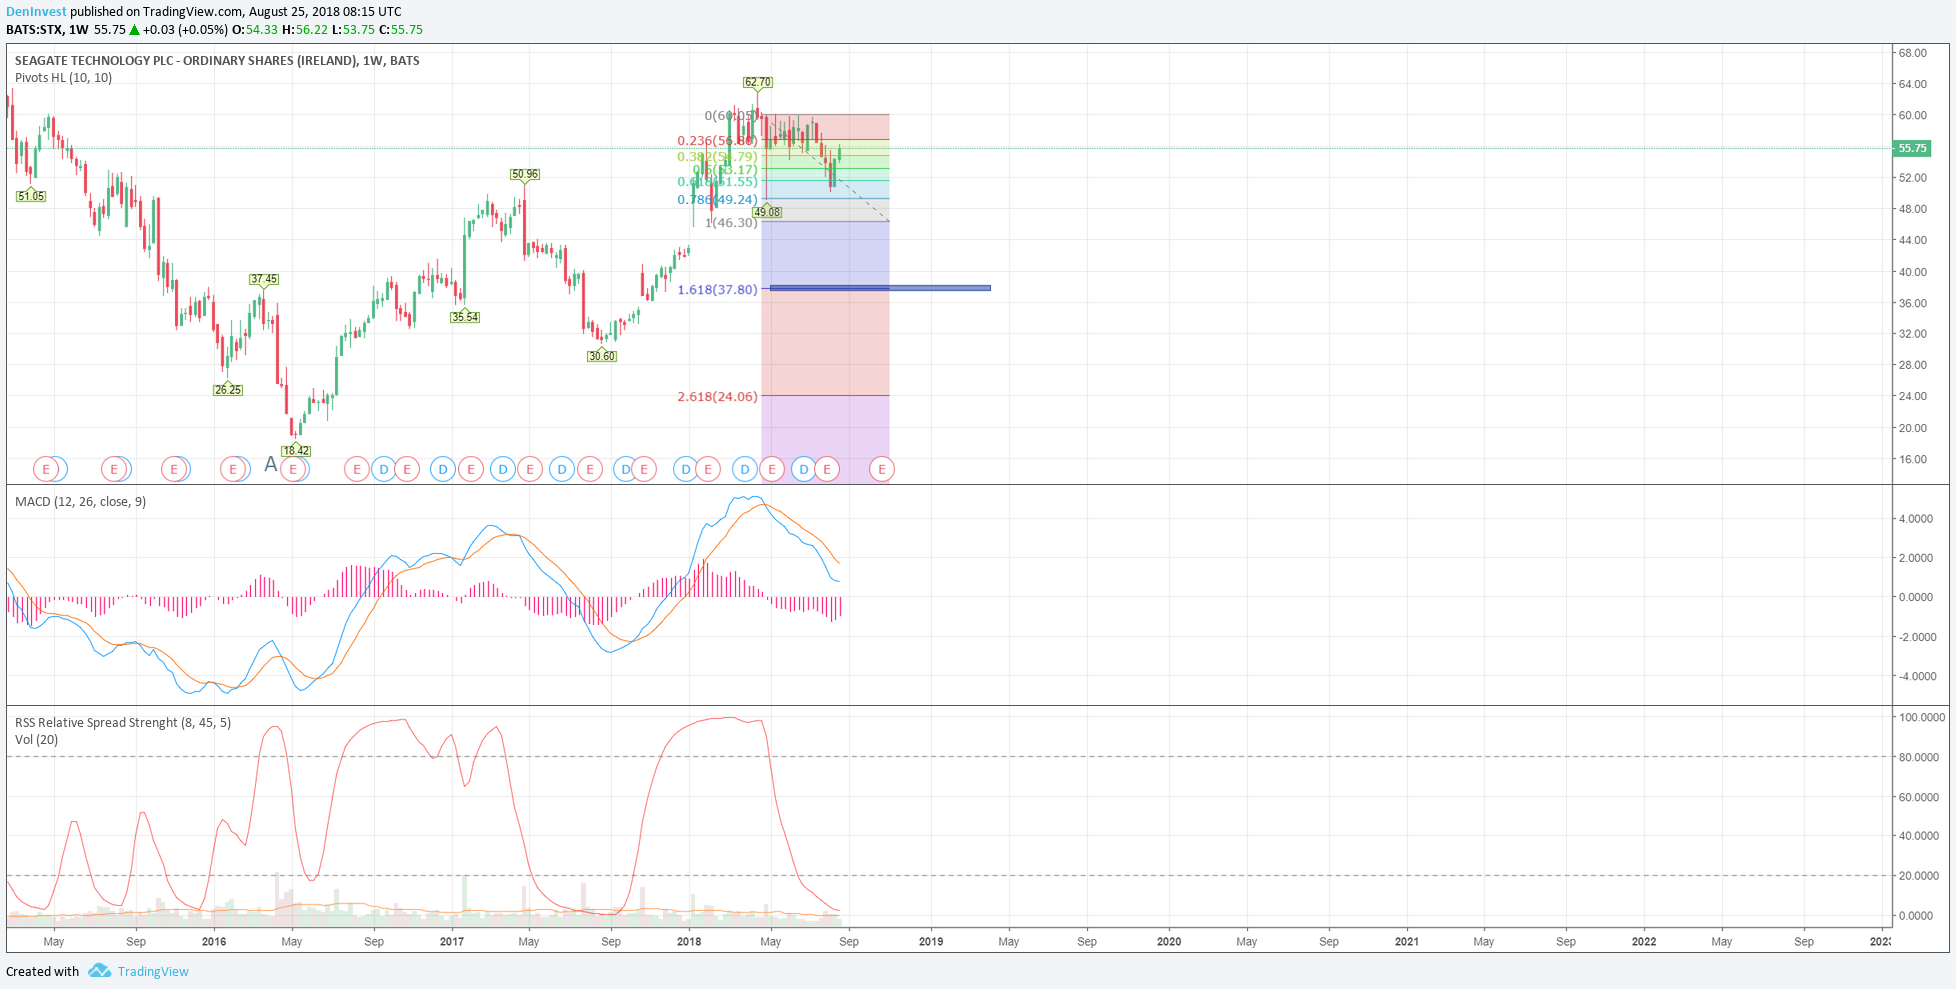Click the 68.00 label on the price axis
1956x989 pixels.
1913,52
